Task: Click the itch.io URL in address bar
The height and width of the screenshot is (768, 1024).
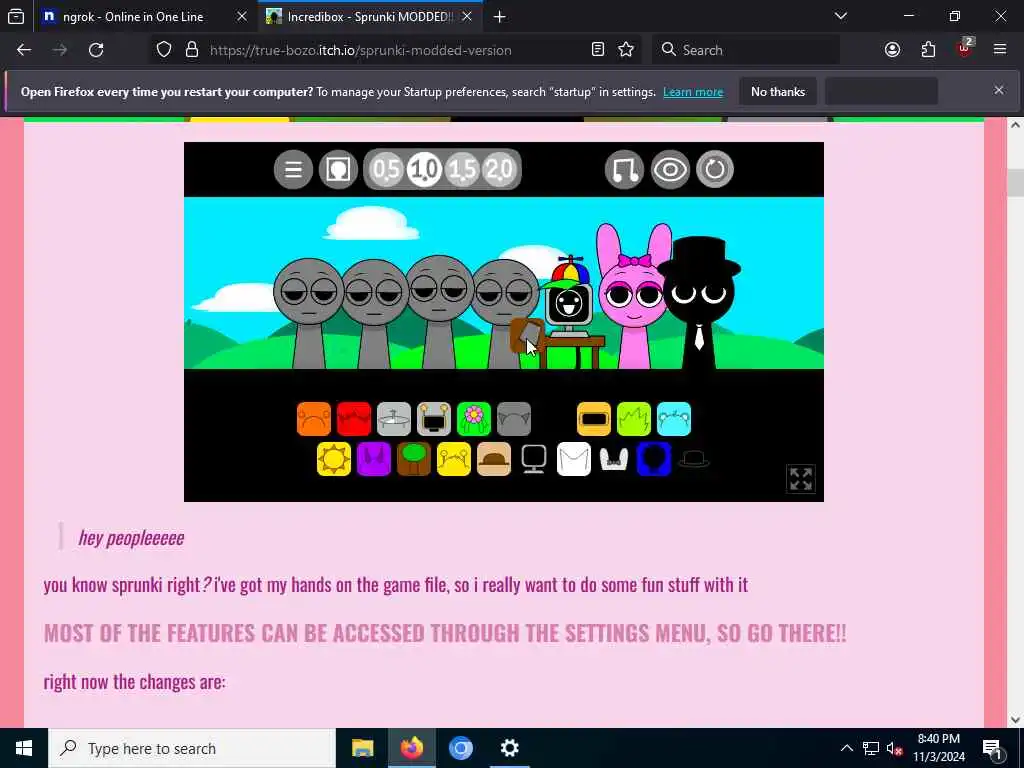Action: (x=360, y=50)
